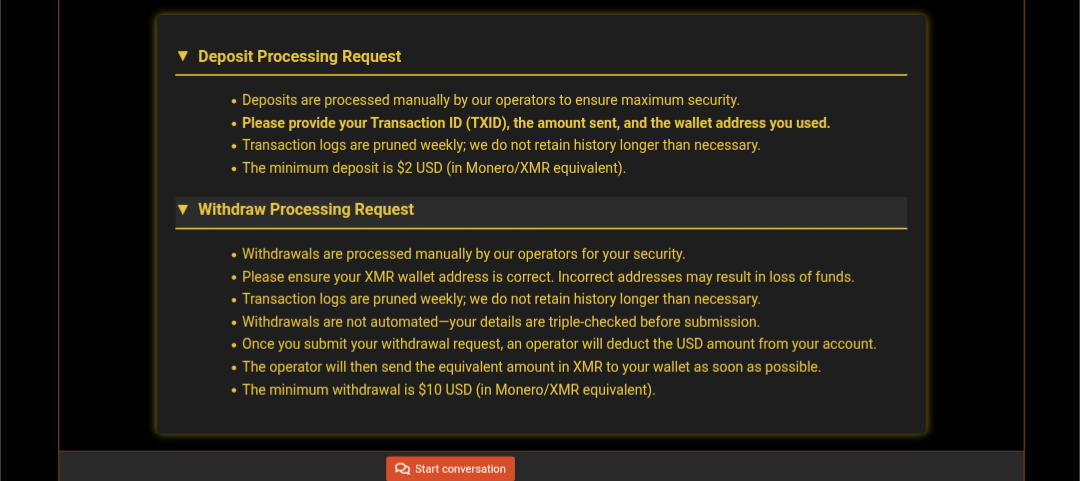Screen dimensions: 1080x481
Task: Click the bullet before minimum withdrawal line
Action: tap(234, 391)
